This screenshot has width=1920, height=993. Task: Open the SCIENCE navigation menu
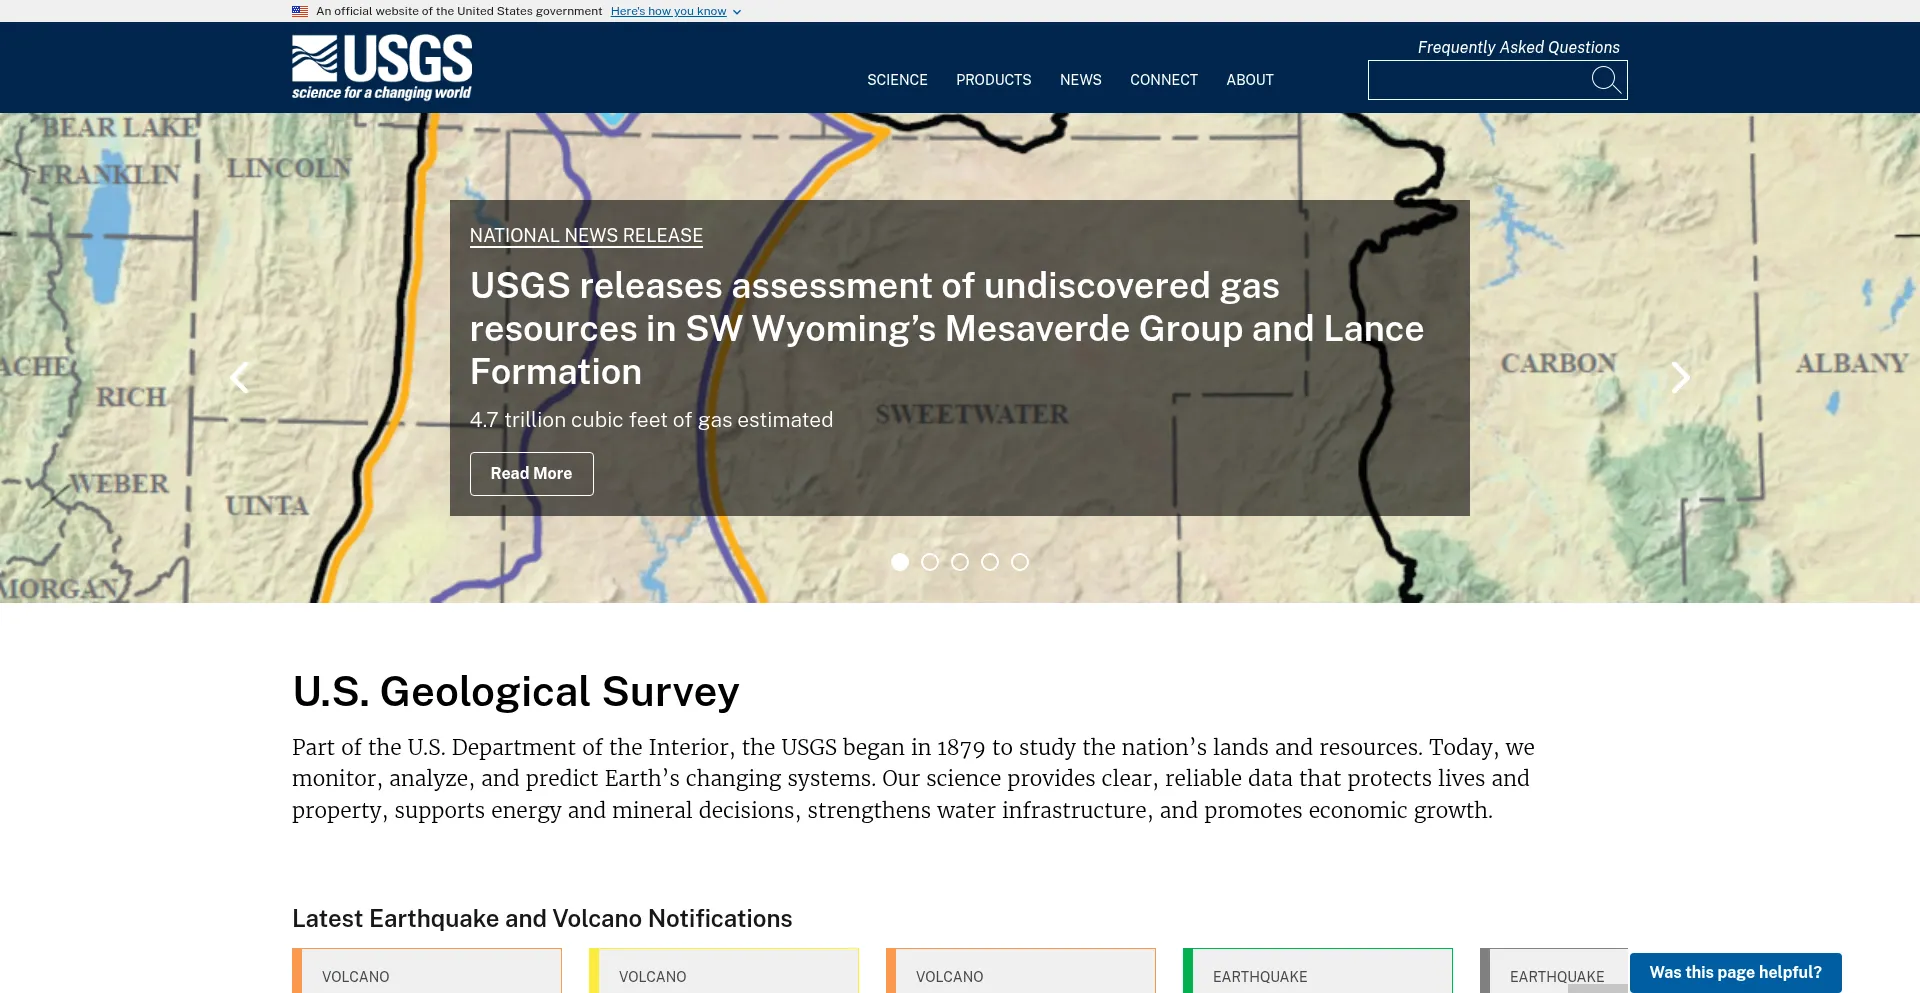coord(897,80)
